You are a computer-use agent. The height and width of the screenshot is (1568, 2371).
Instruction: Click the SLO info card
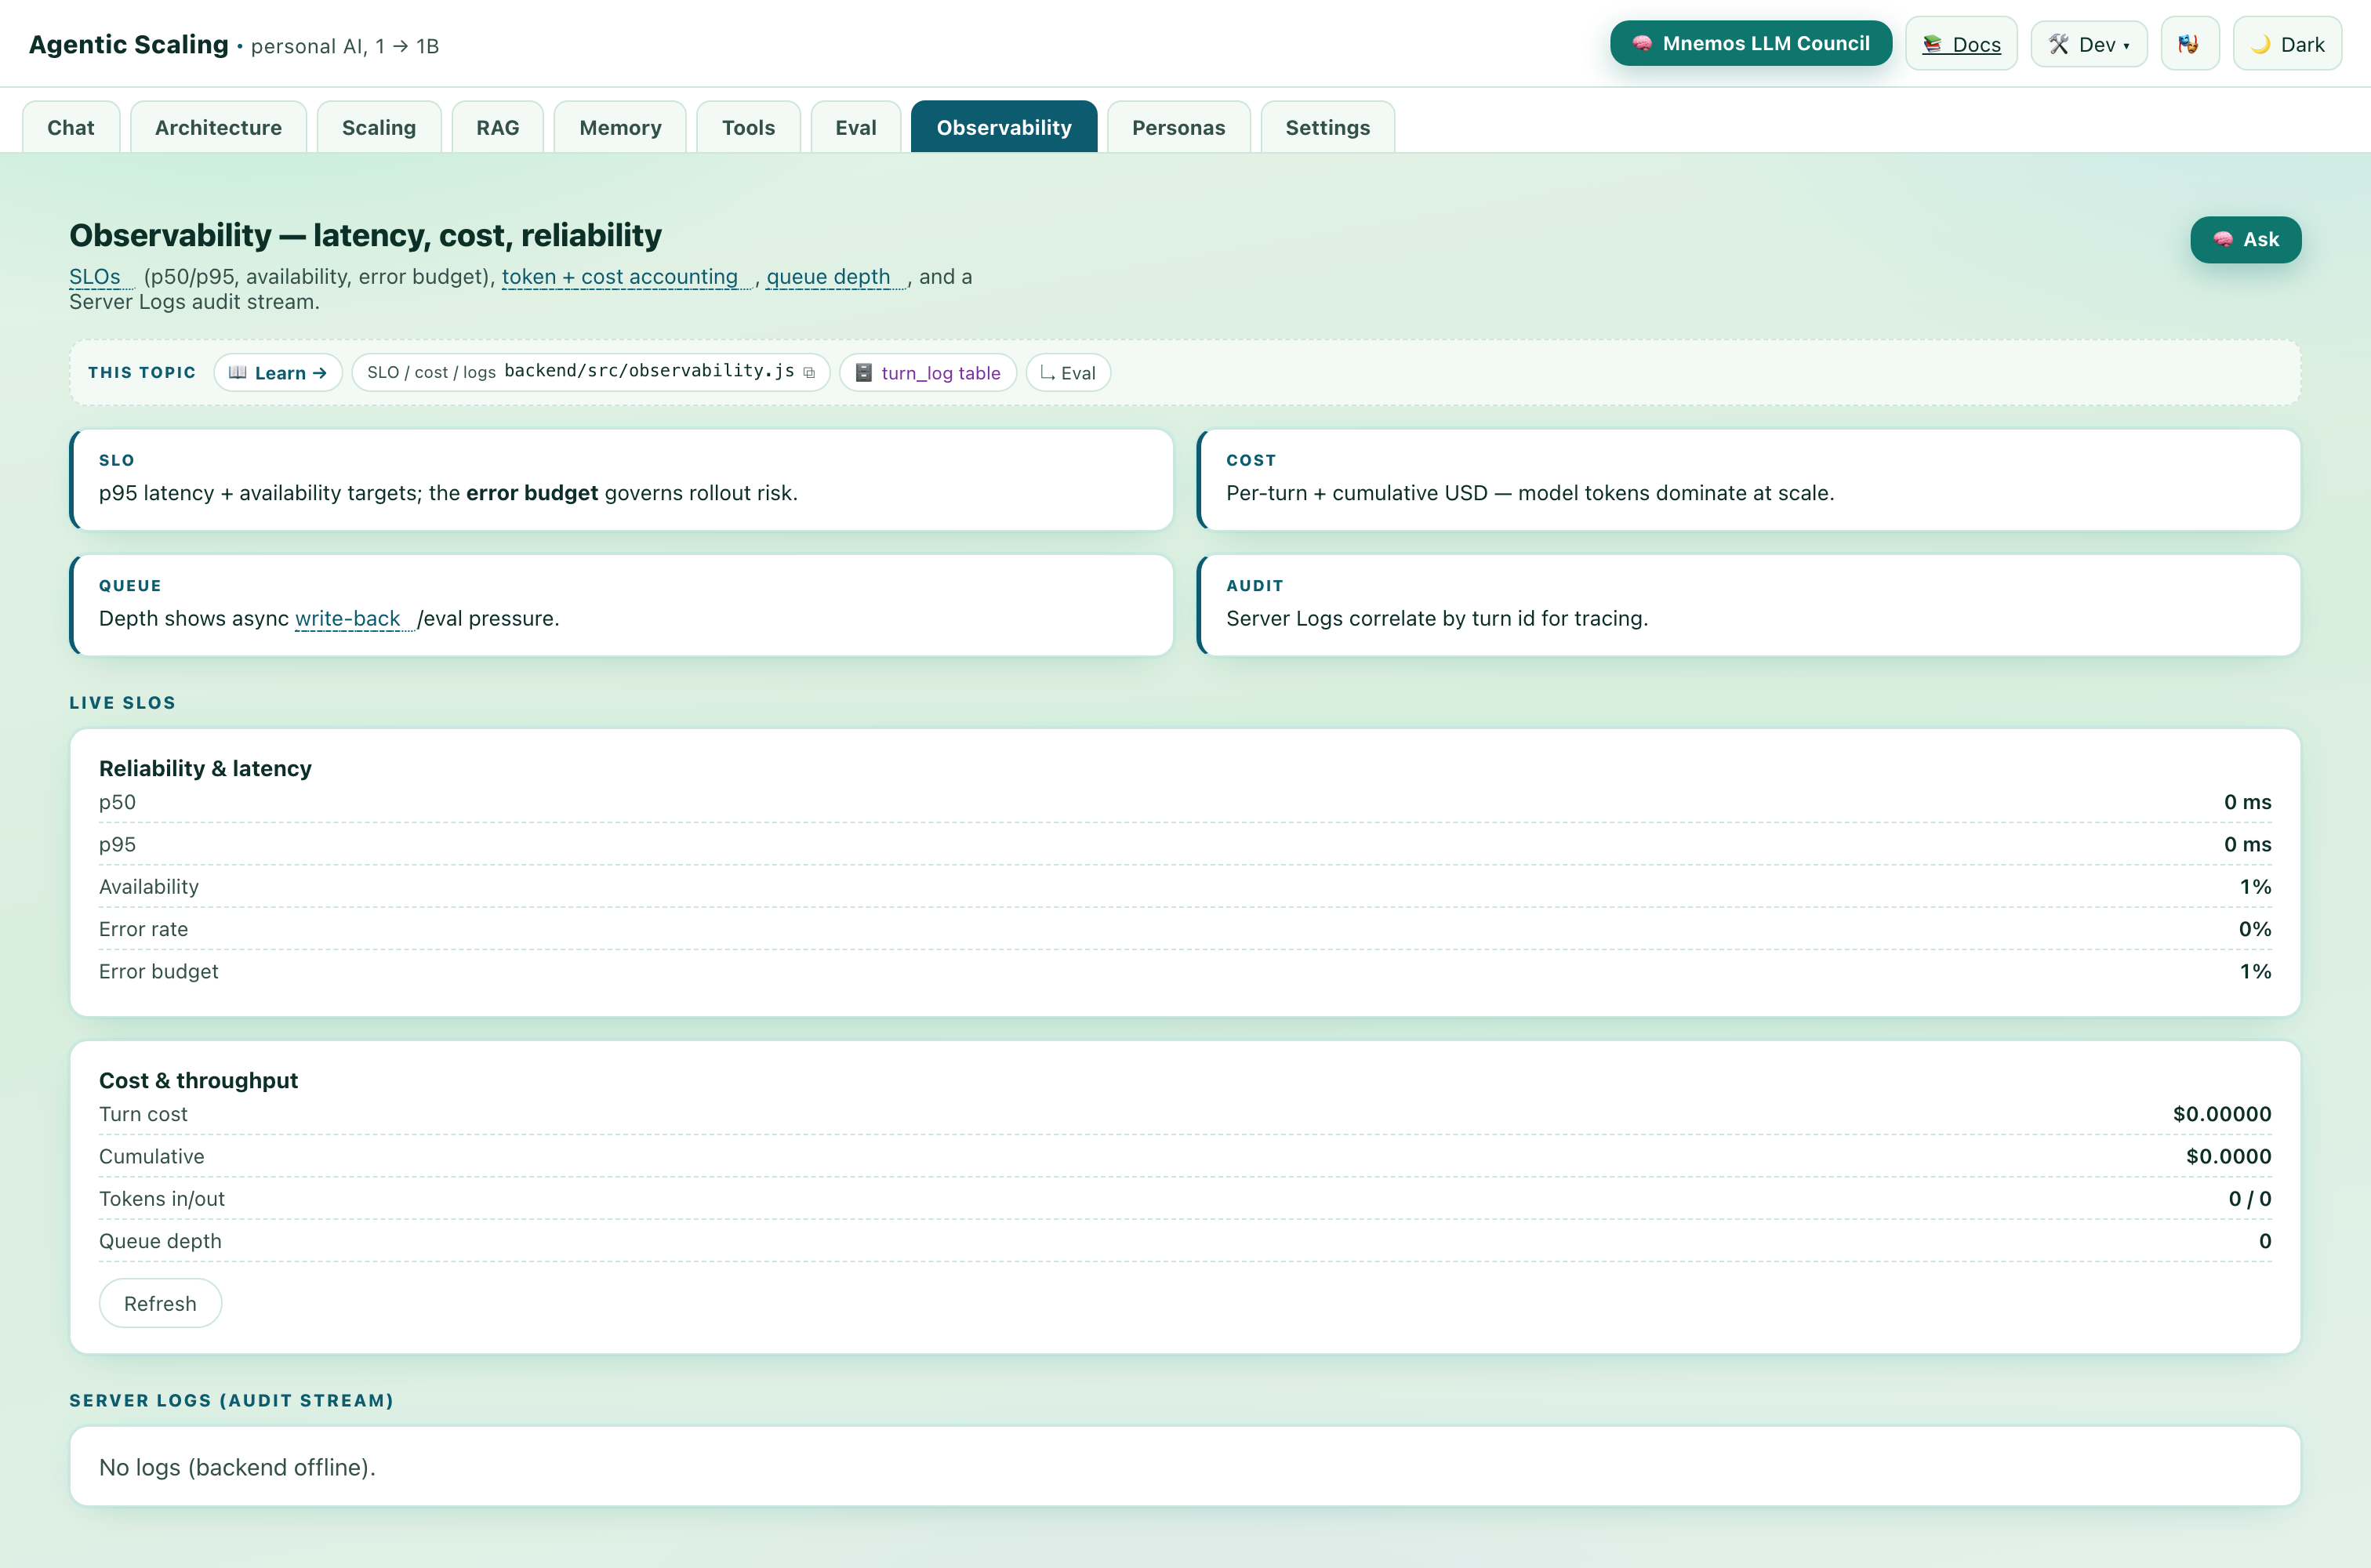(x=621, y=480)
